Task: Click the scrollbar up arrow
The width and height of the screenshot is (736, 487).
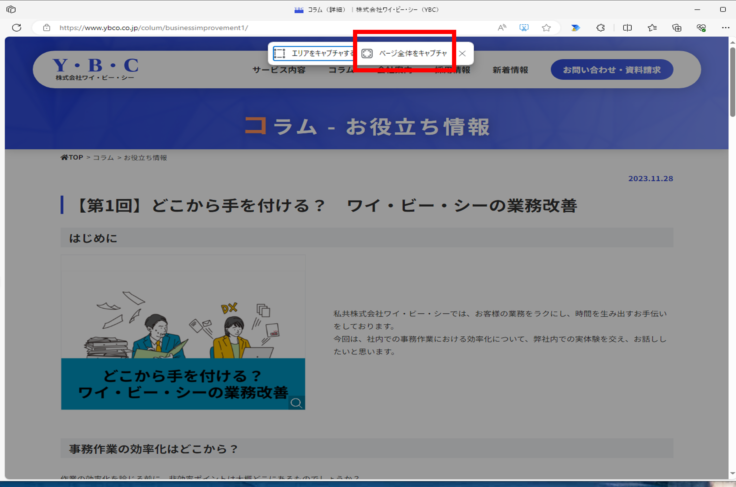Action: tap(732, 42)
